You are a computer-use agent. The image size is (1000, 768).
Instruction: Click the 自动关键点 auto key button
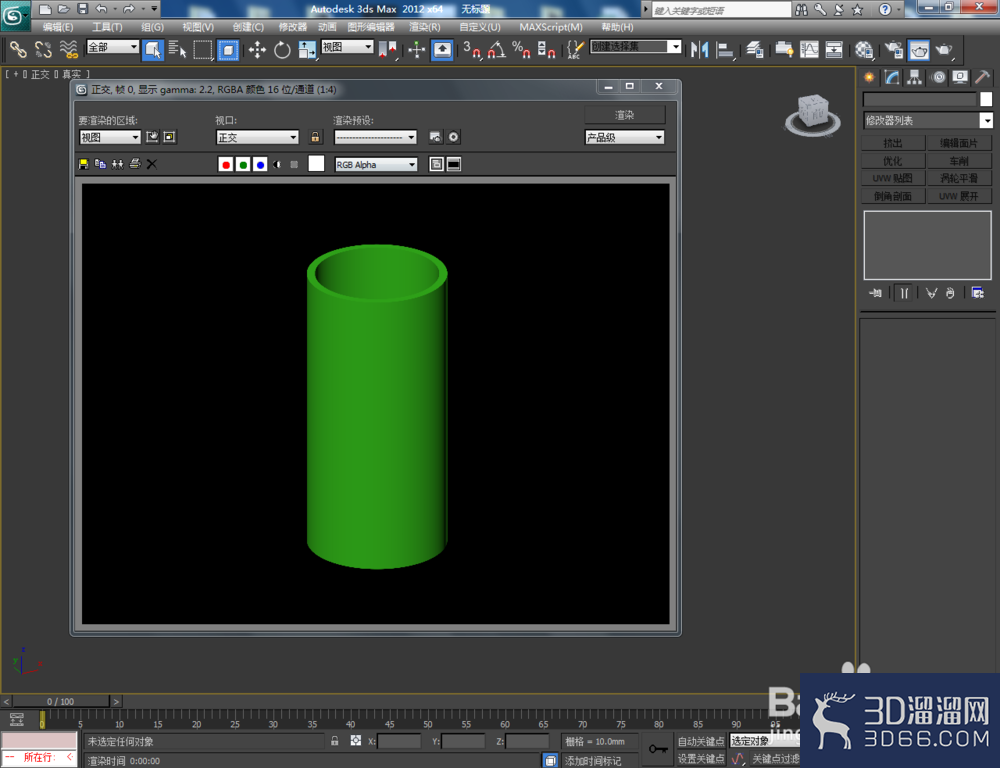pos(700,741)
